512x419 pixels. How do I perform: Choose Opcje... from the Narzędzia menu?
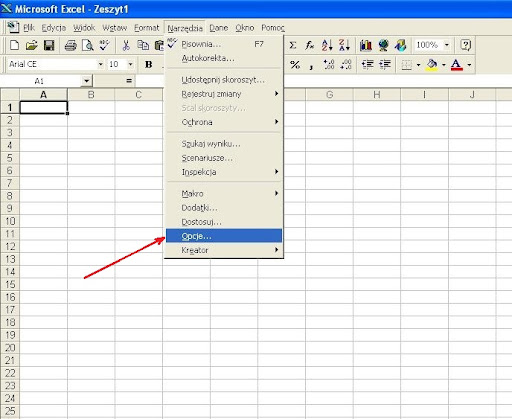224,236
